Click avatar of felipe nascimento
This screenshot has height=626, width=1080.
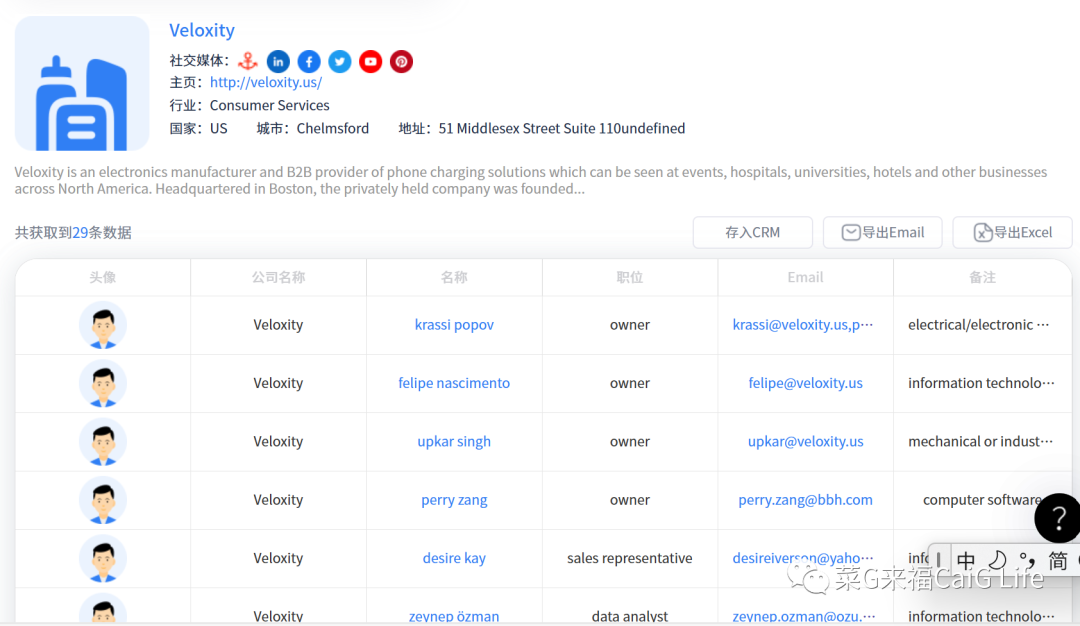(103, 384)
